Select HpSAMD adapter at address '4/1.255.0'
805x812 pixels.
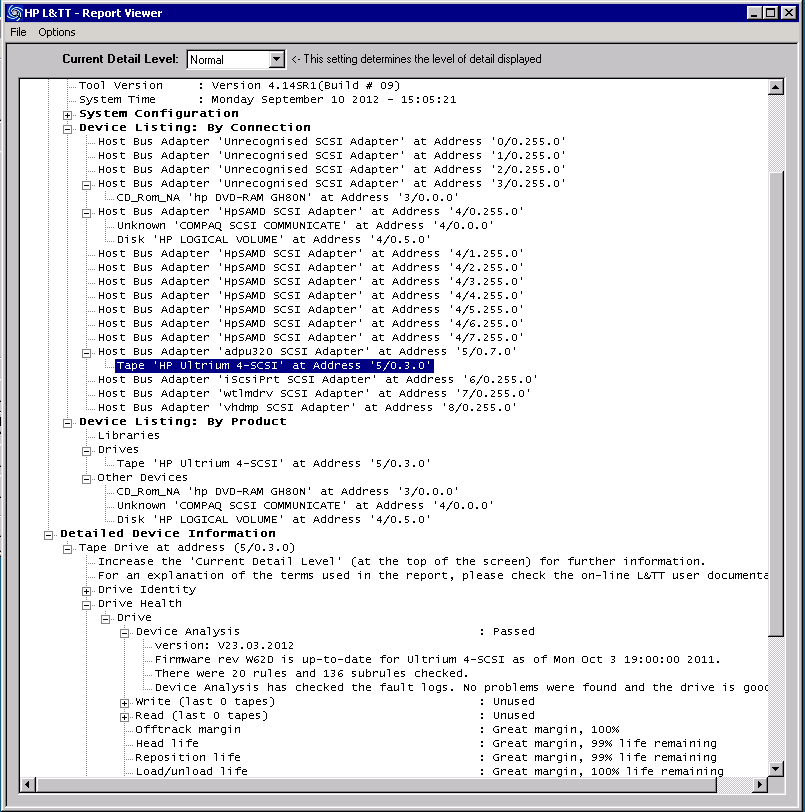tap(311, 253)
